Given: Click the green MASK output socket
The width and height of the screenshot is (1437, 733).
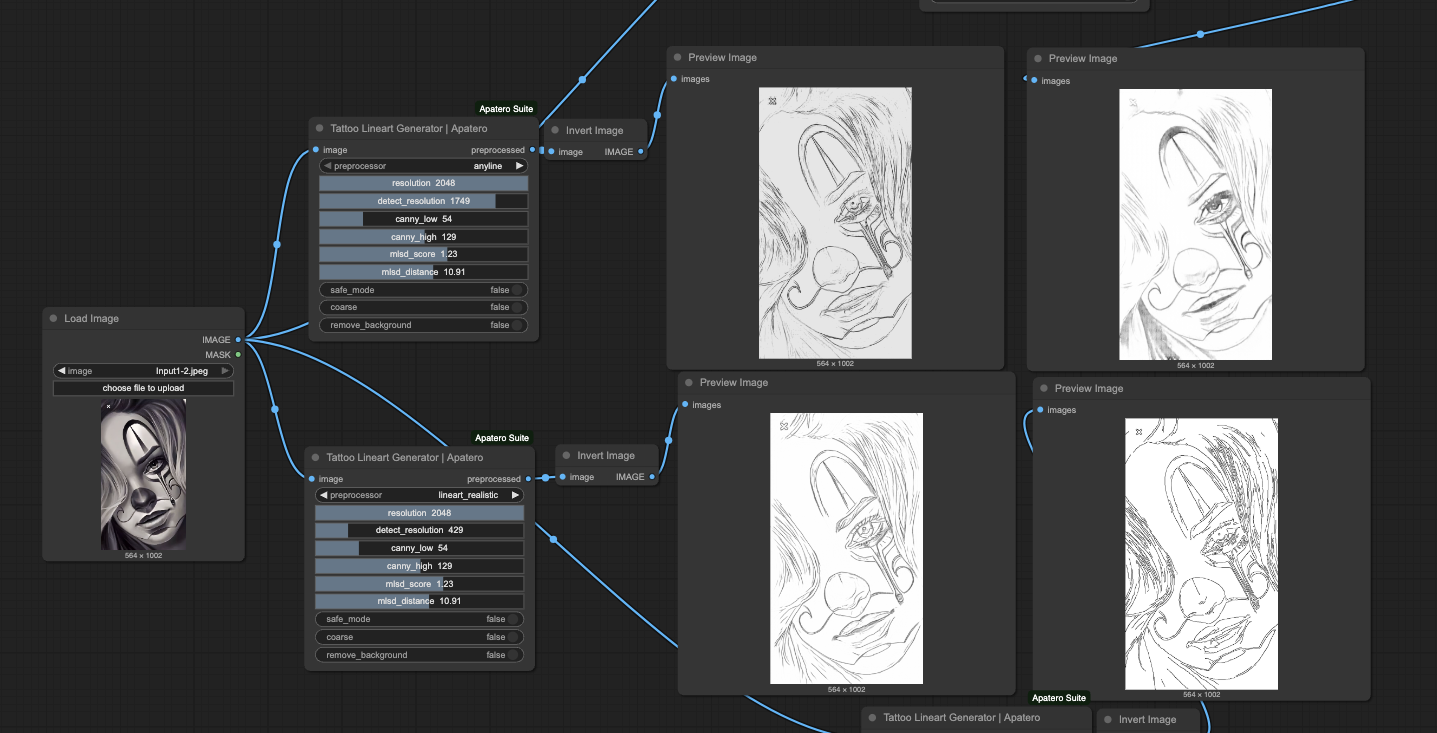Looking at the screenshot, I should [238, 354].
